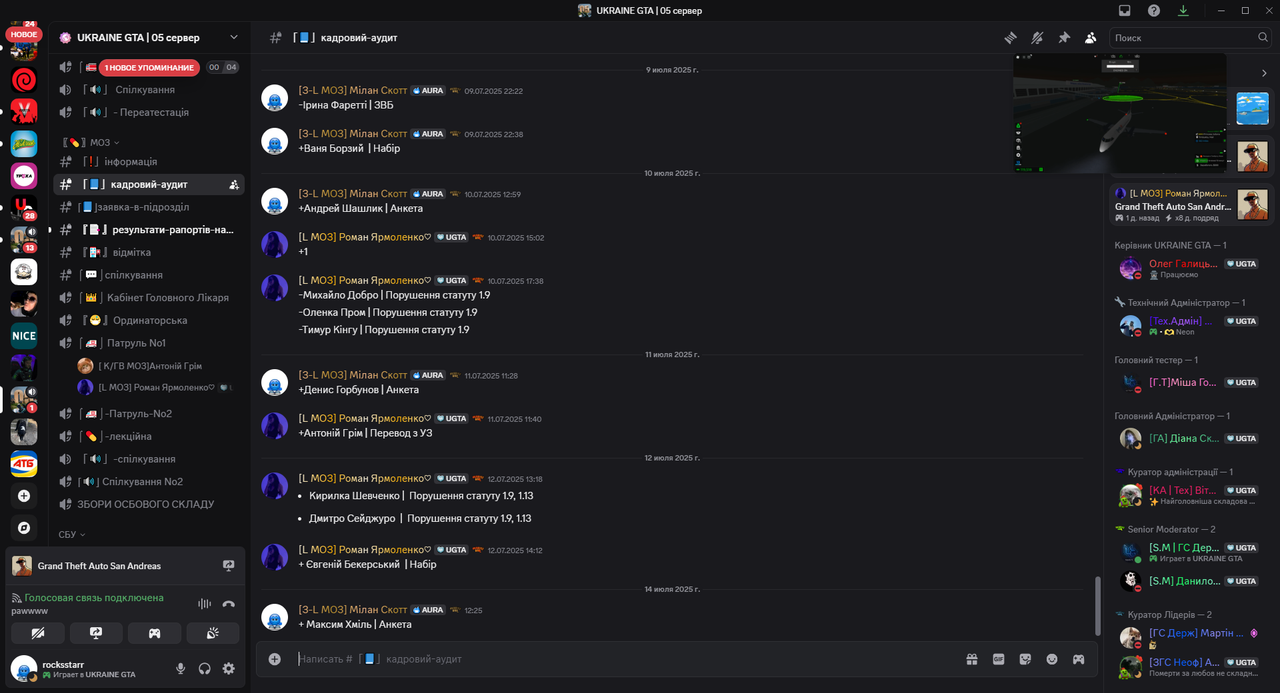This screenshot has height=693, width=1280.
Task: Click the magnifier icon in search box
Action: pyautogui.click(x=1263, y=37)
